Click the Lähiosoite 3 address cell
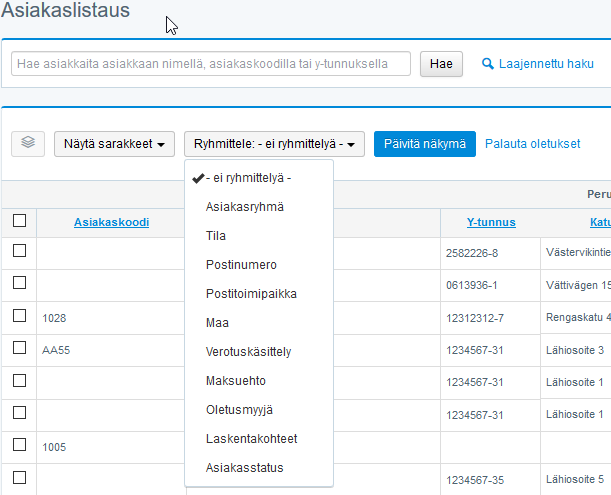Image resolution: width=611 pixels, height=495 pixels. 575,350
